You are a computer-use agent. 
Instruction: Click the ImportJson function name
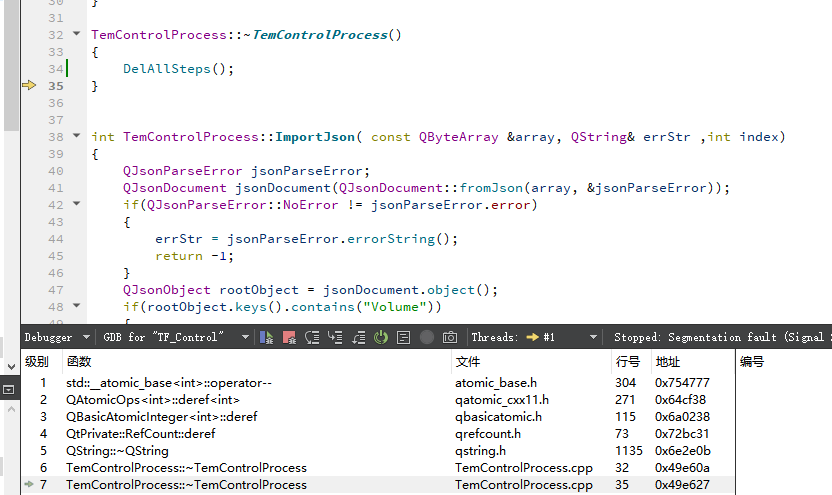[x=315, y=137]
